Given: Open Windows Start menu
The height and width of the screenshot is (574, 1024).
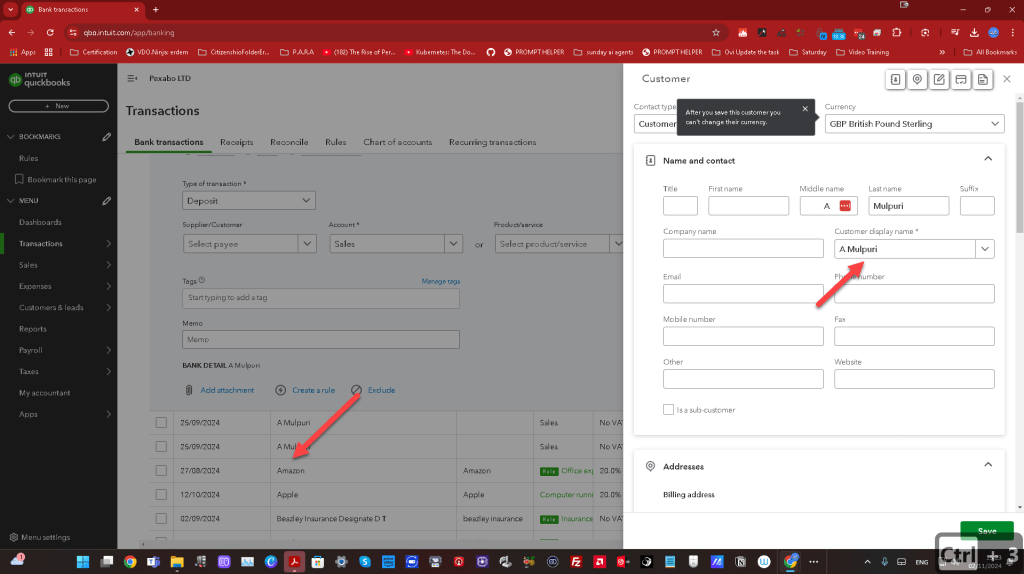Looking at the screenshot, I should coord(83,562).
